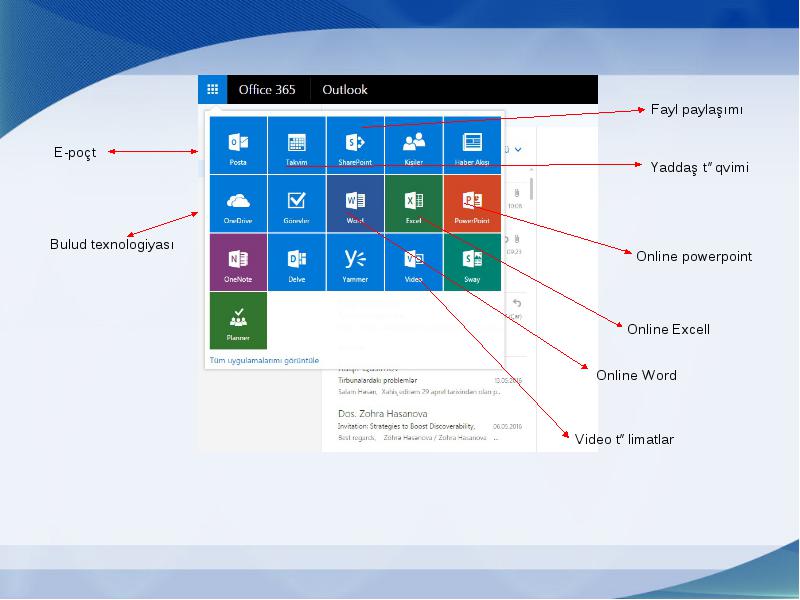Screen dimensions: 800x600
Task: Open the Delve tile
Action: (296, 262)
